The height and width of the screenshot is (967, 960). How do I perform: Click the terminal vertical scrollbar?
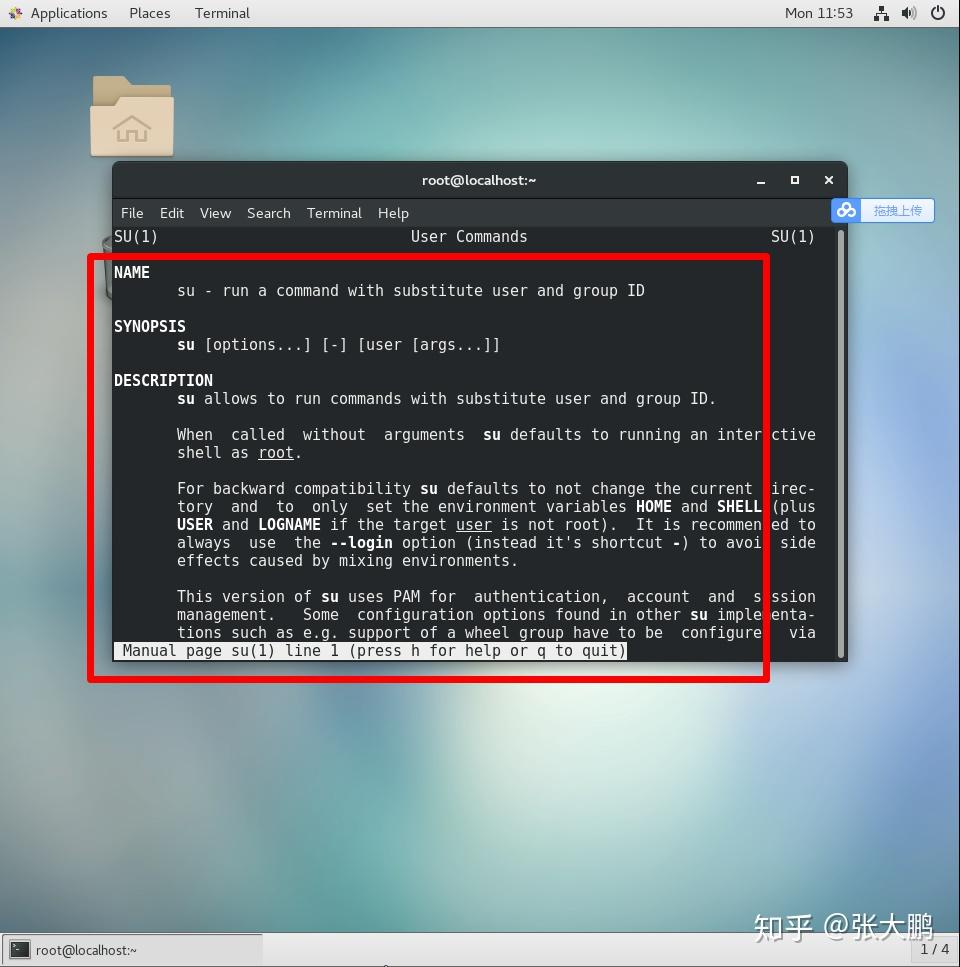coord(840,444)
